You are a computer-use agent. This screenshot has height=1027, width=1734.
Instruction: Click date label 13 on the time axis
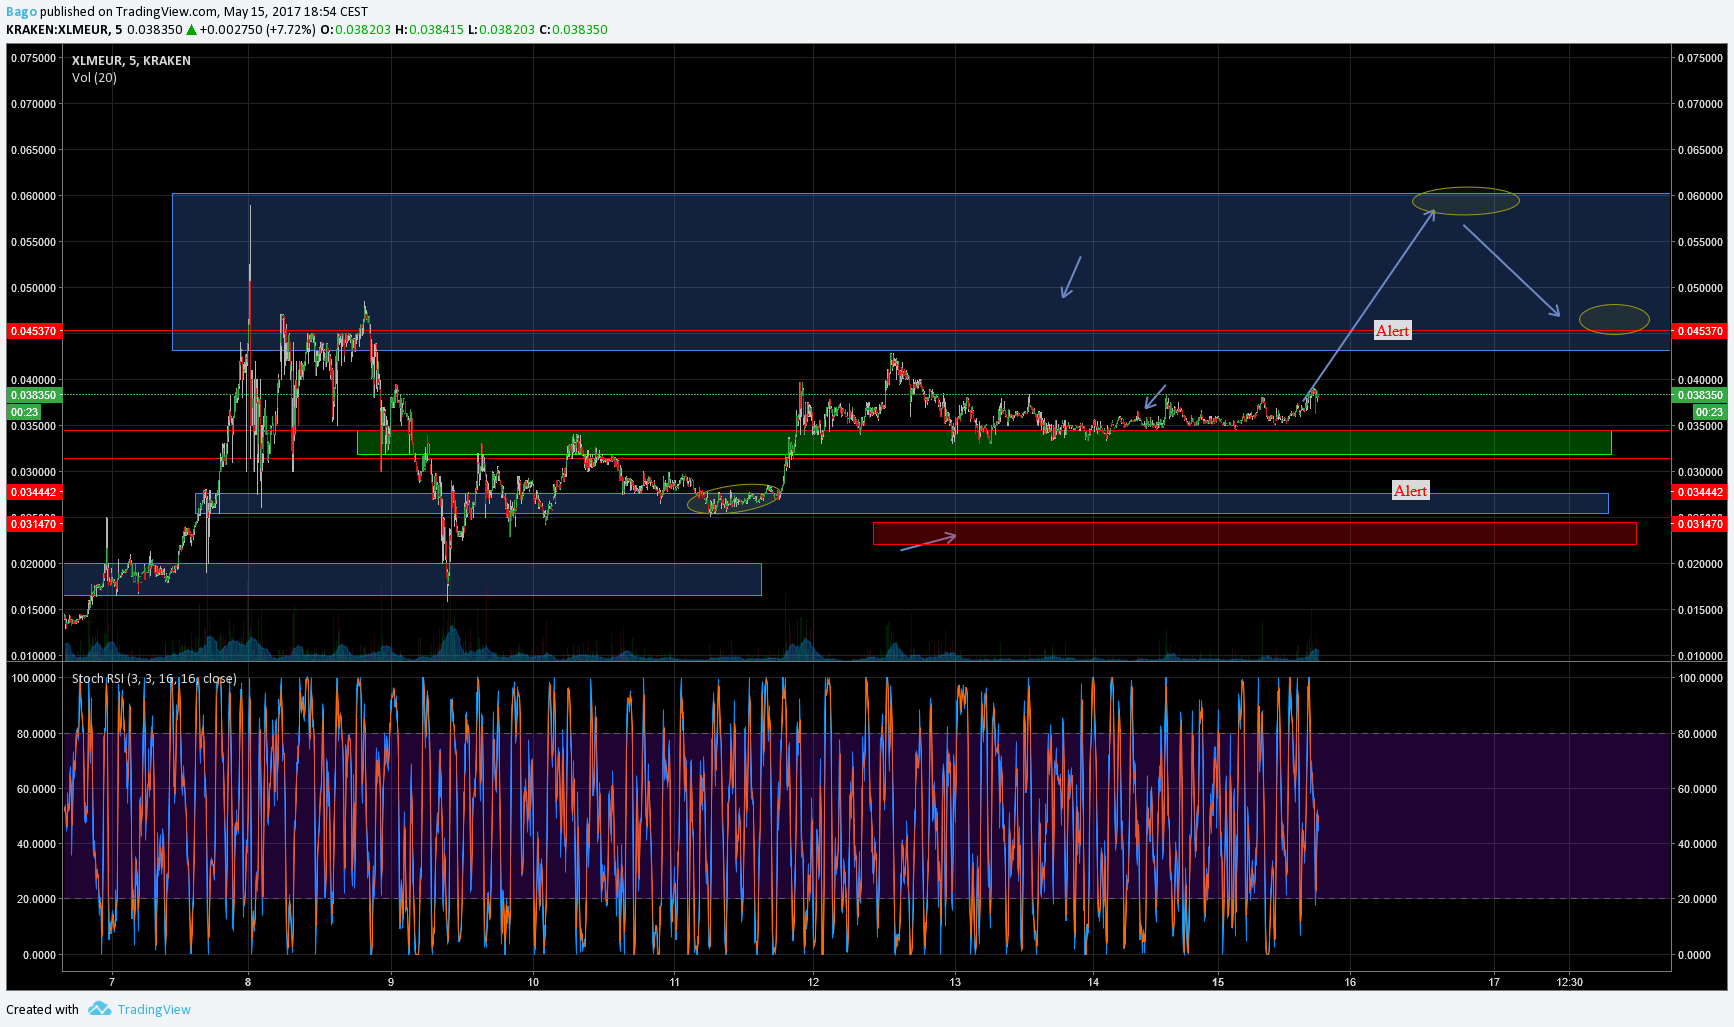pyautogui.click(x=955, y=982)
